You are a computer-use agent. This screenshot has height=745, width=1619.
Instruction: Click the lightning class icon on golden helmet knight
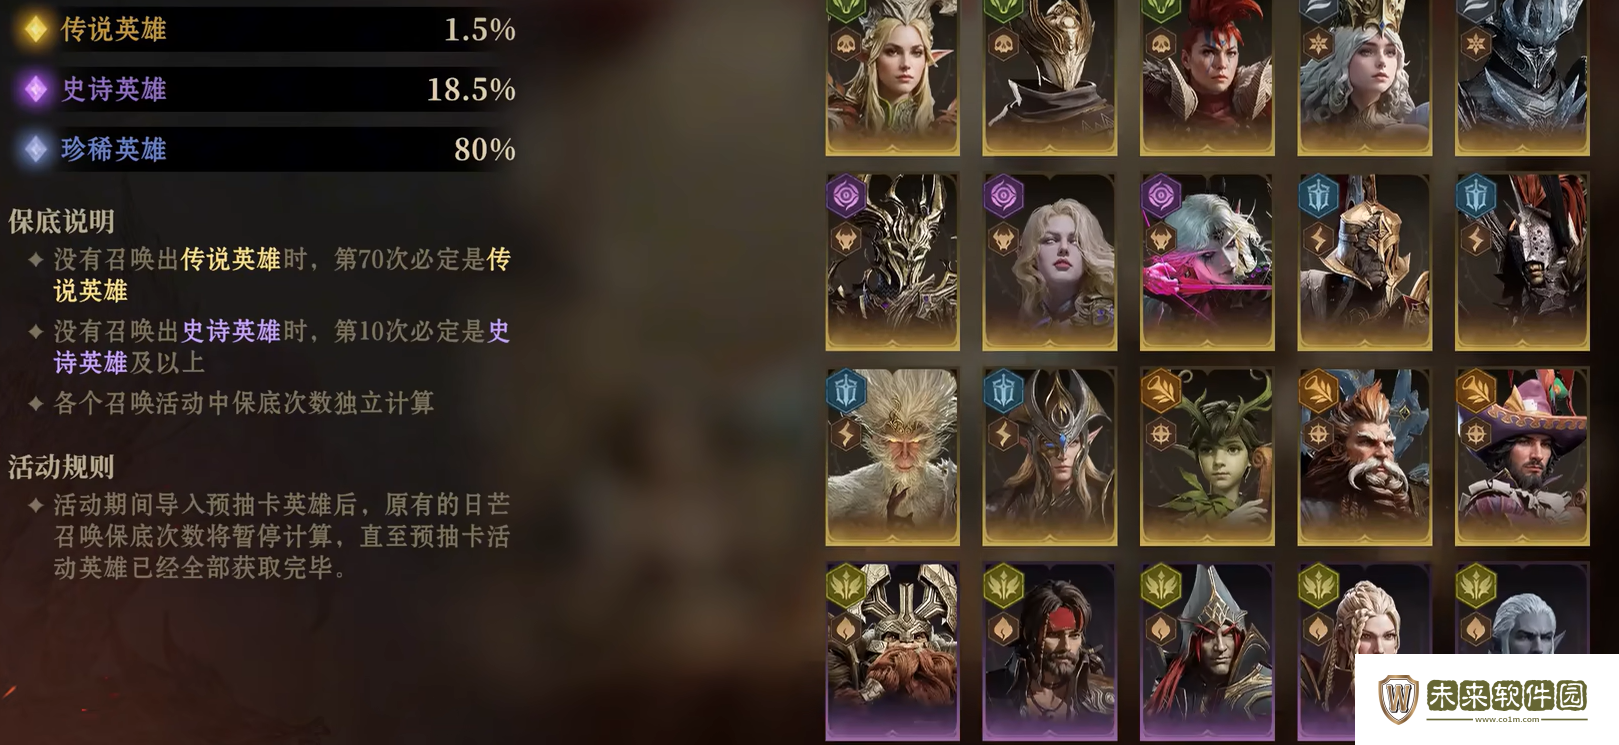(x=1318, y=239)
